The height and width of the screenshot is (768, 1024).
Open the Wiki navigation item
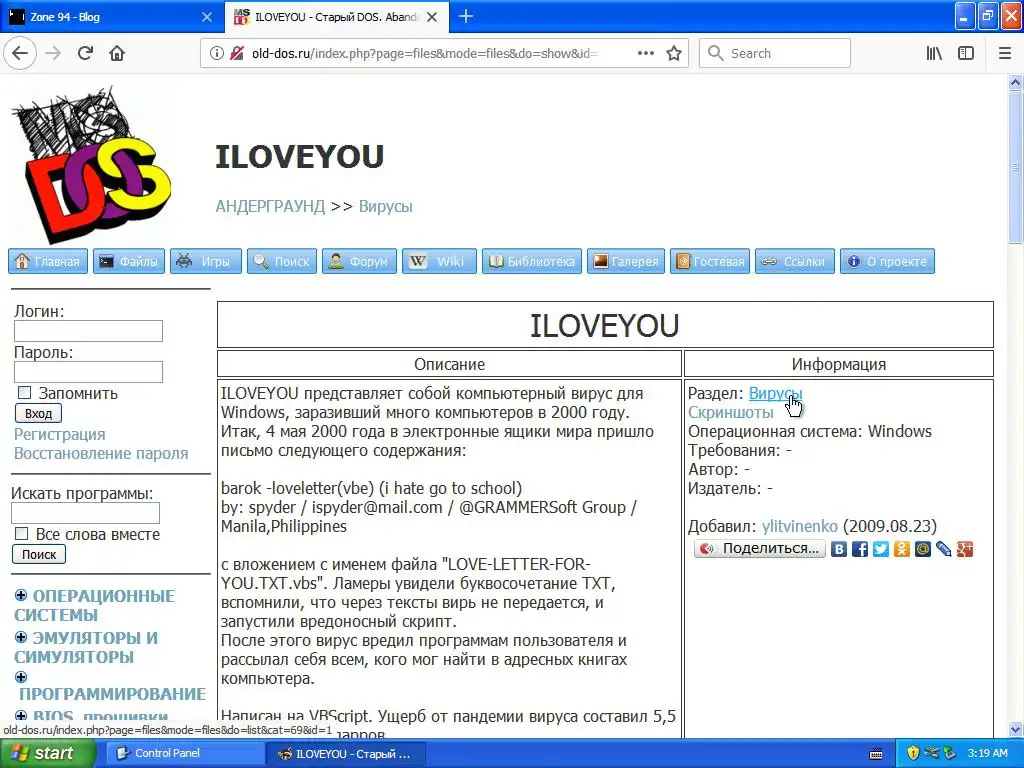click(x=439, y=261)
